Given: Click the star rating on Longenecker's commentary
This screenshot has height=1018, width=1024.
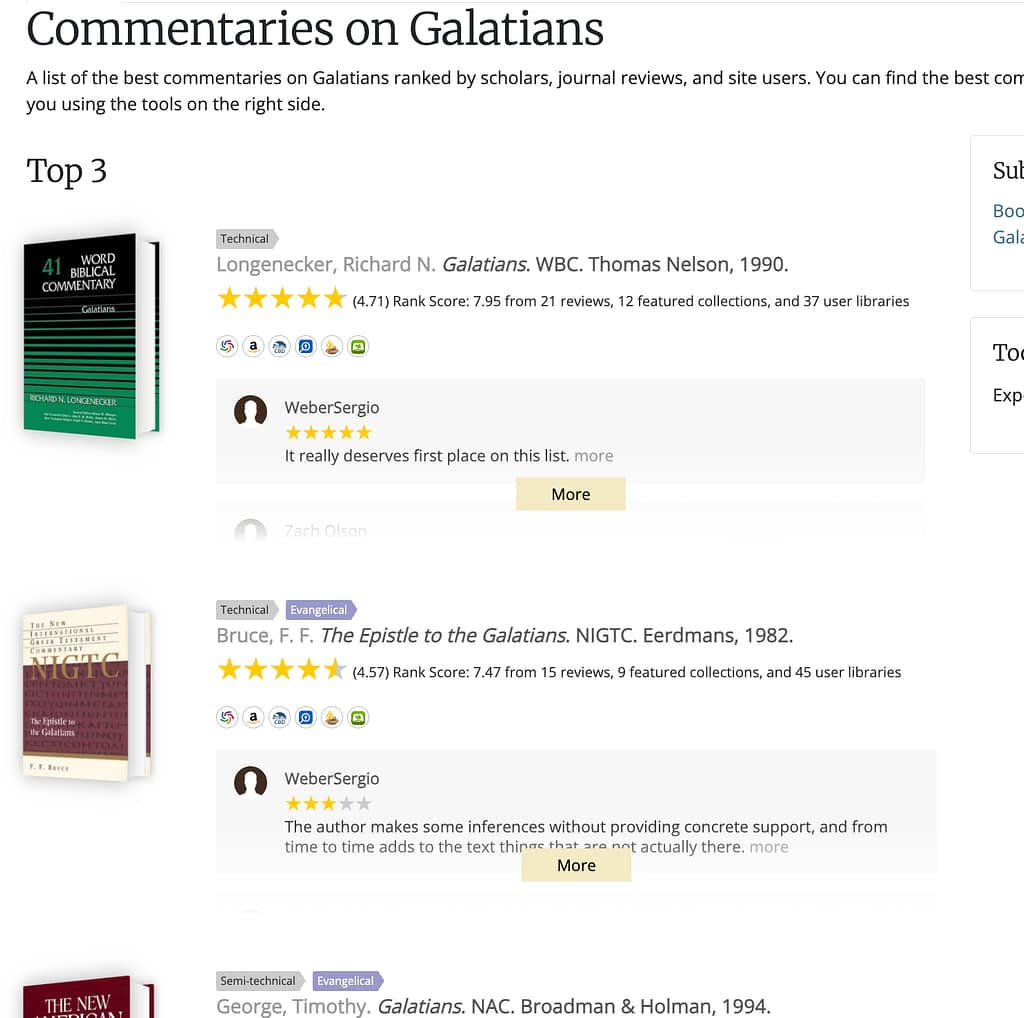Looking at the screenshot, I should click(281, 299).
